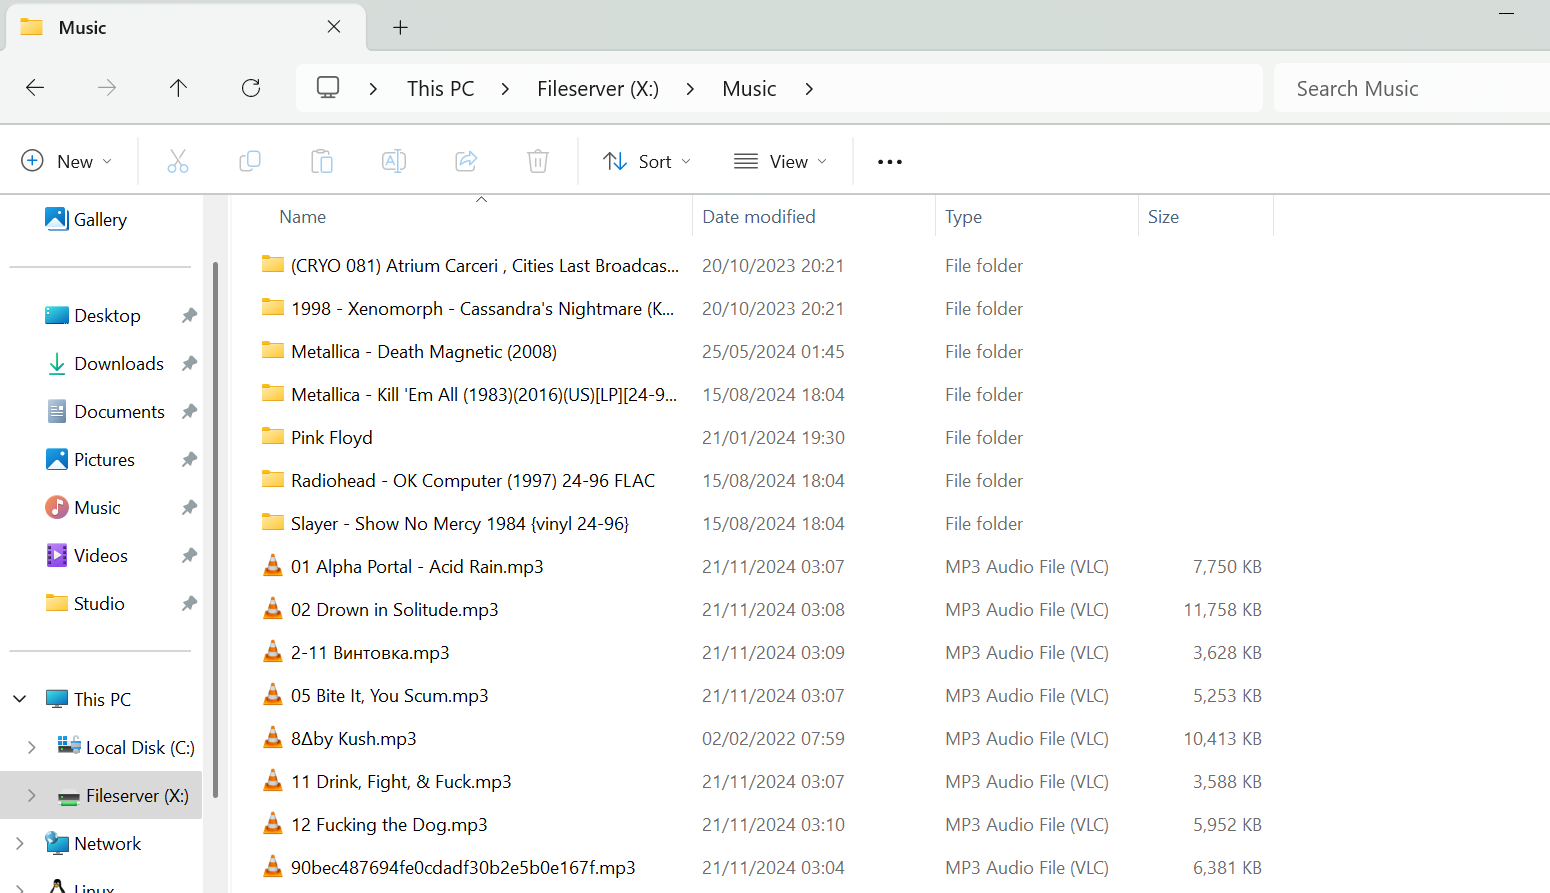
Task: Click VLC icon of 8∆by Kush.mp3
Action: 272,738
